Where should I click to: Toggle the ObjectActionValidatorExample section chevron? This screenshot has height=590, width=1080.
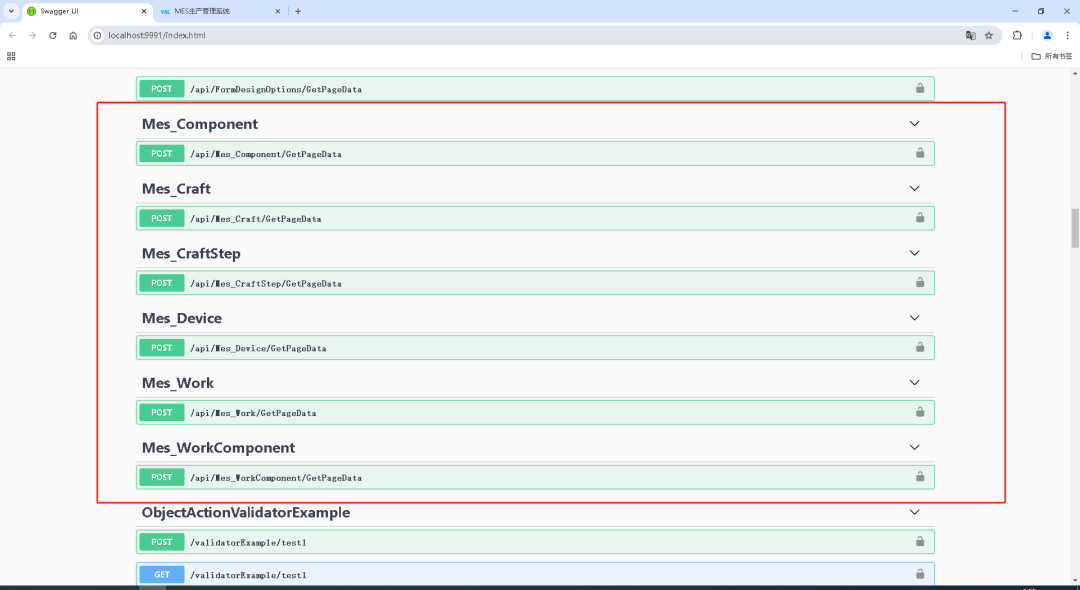tap(914, 512)
